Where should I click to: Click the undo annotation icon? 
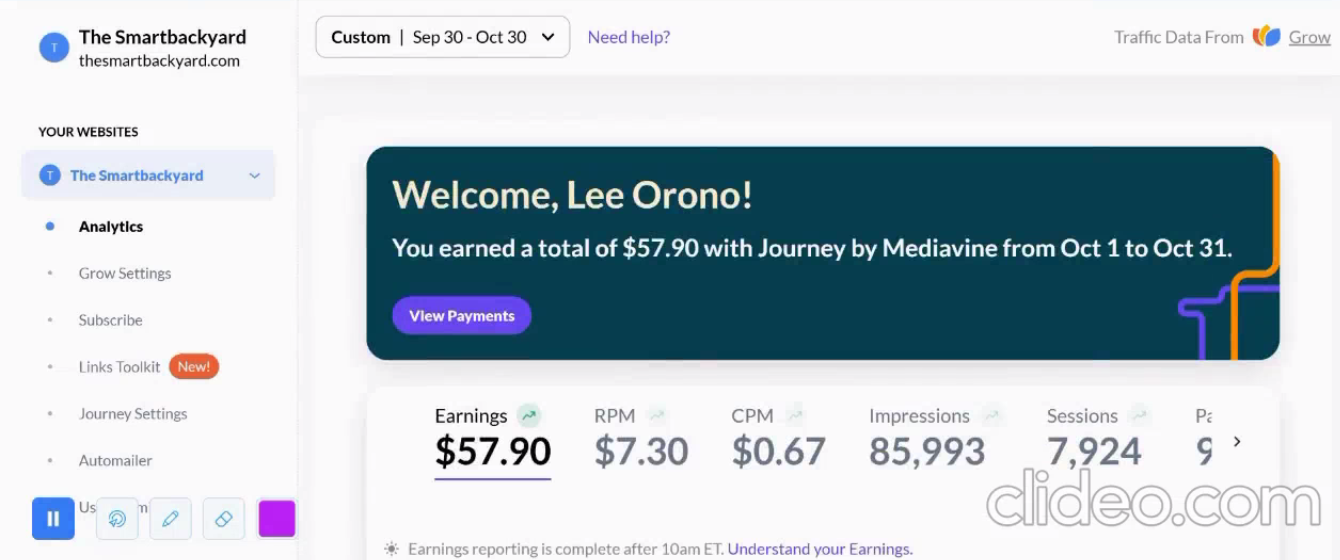pyautogui.click(x=117, y=518)
